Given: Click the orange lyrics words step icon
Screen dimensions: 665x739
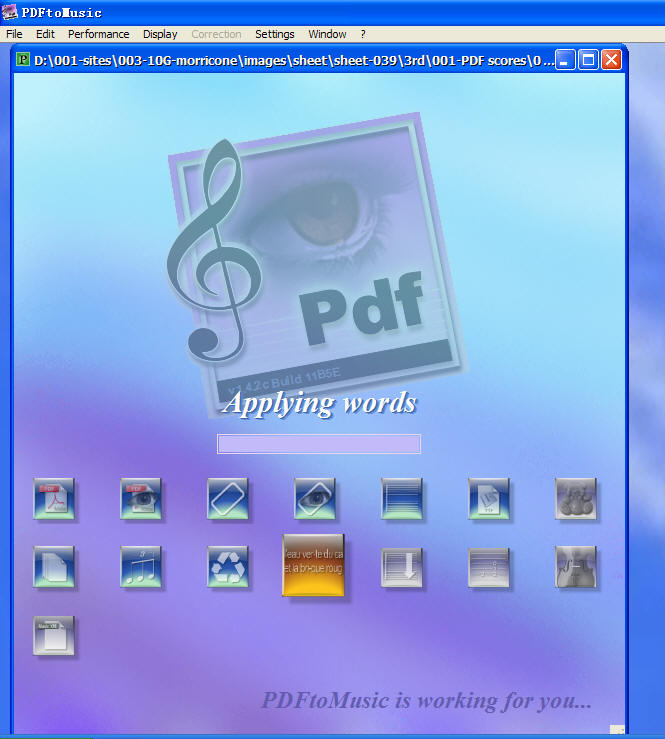Looking at the screenshot, I should tap(313, 565).
